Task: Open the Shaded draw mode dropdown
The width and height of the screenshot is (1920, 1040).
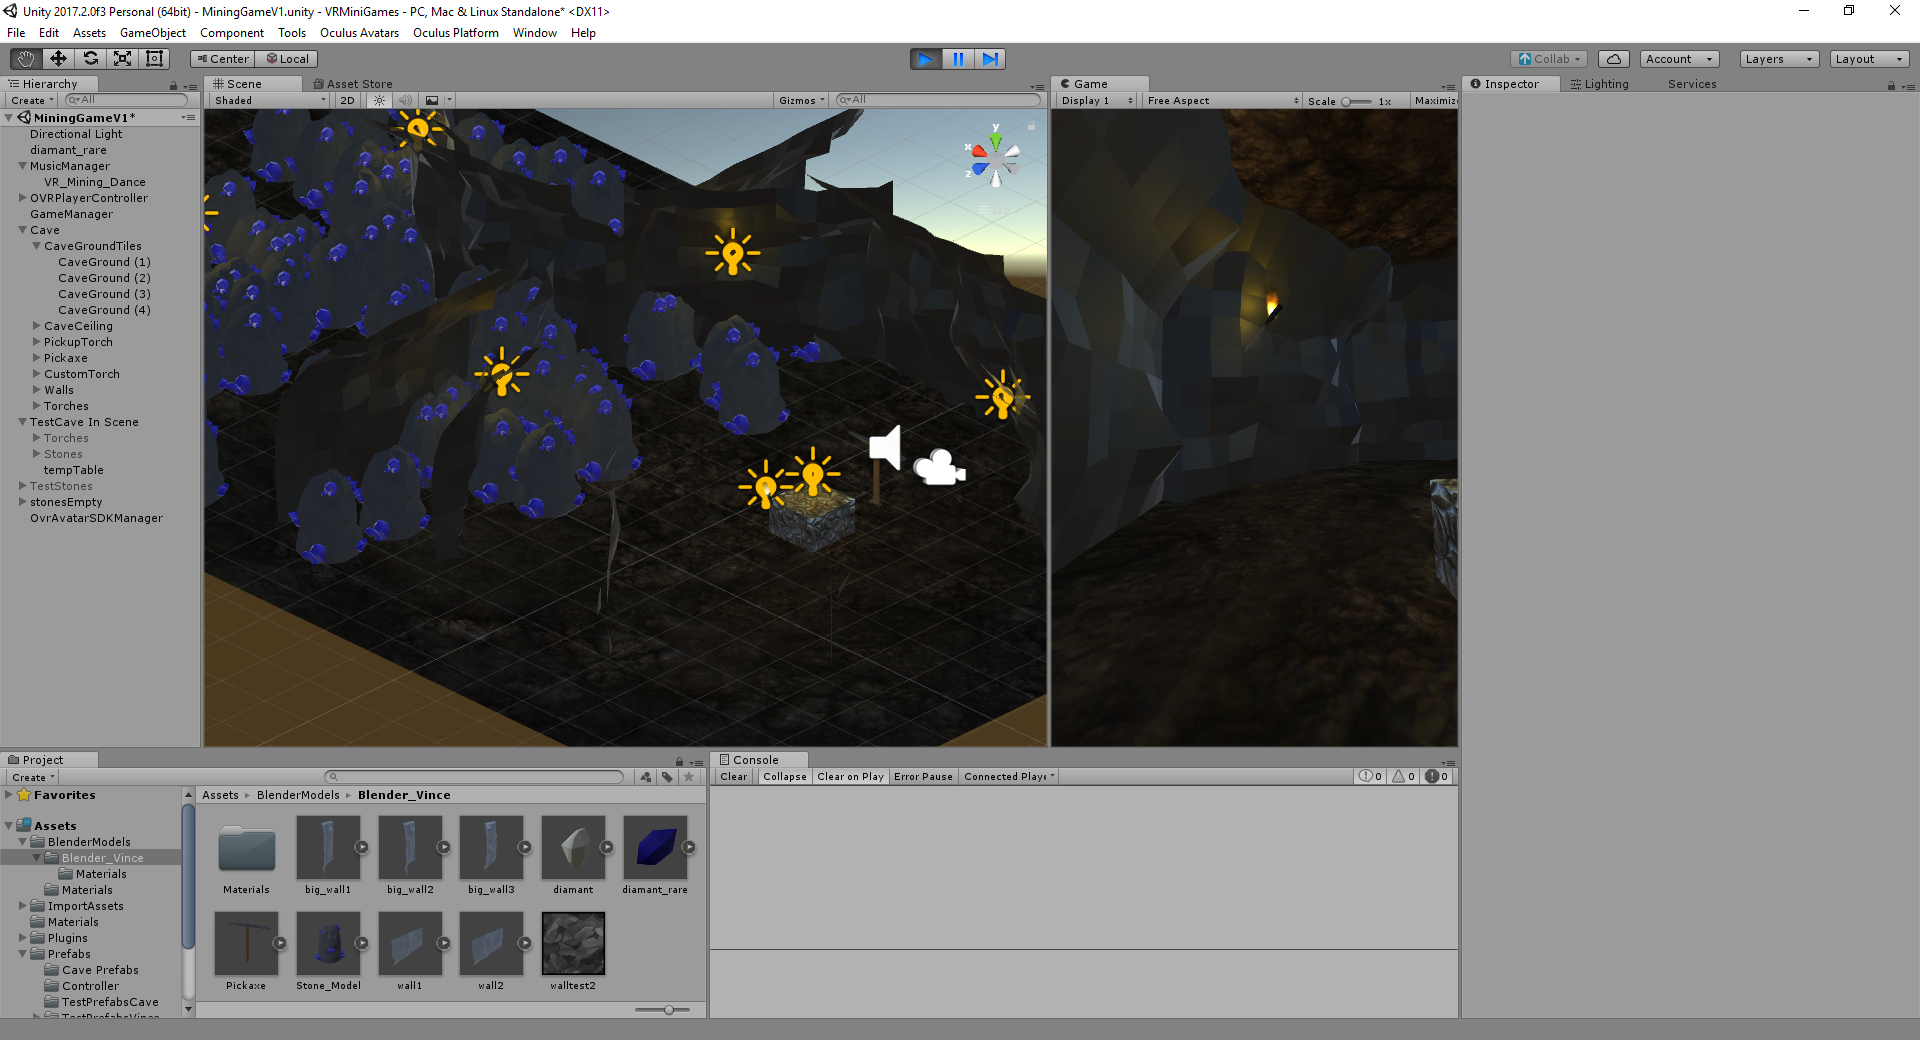Action: coord(269,100)
